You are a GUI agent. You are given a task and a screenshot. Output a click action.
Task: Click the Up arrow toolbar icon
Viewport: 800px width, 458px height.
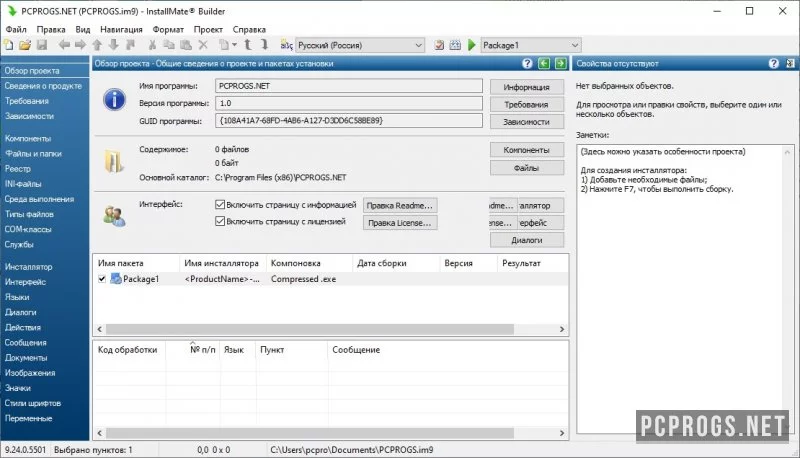(97, 45)
